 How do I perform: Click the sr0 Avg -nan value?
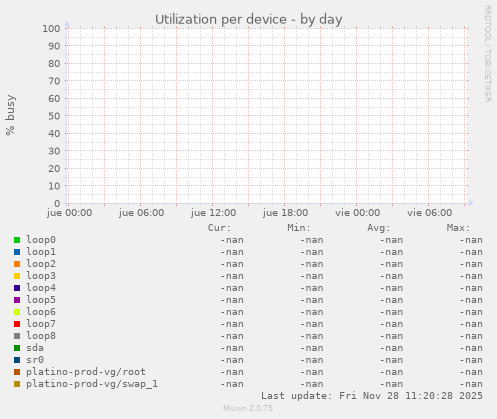pos(391,360)
